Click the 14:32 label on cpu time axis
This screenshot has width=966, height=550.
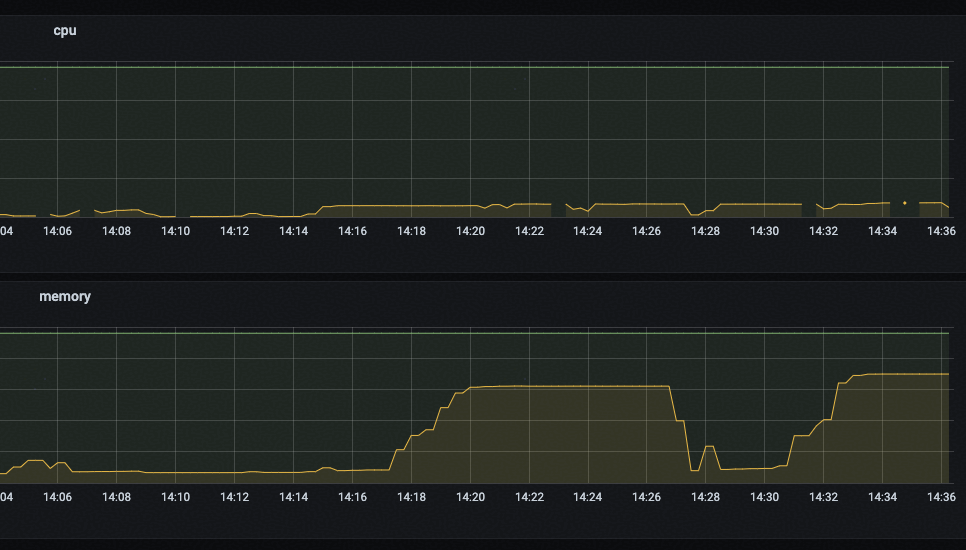(824, 231)
